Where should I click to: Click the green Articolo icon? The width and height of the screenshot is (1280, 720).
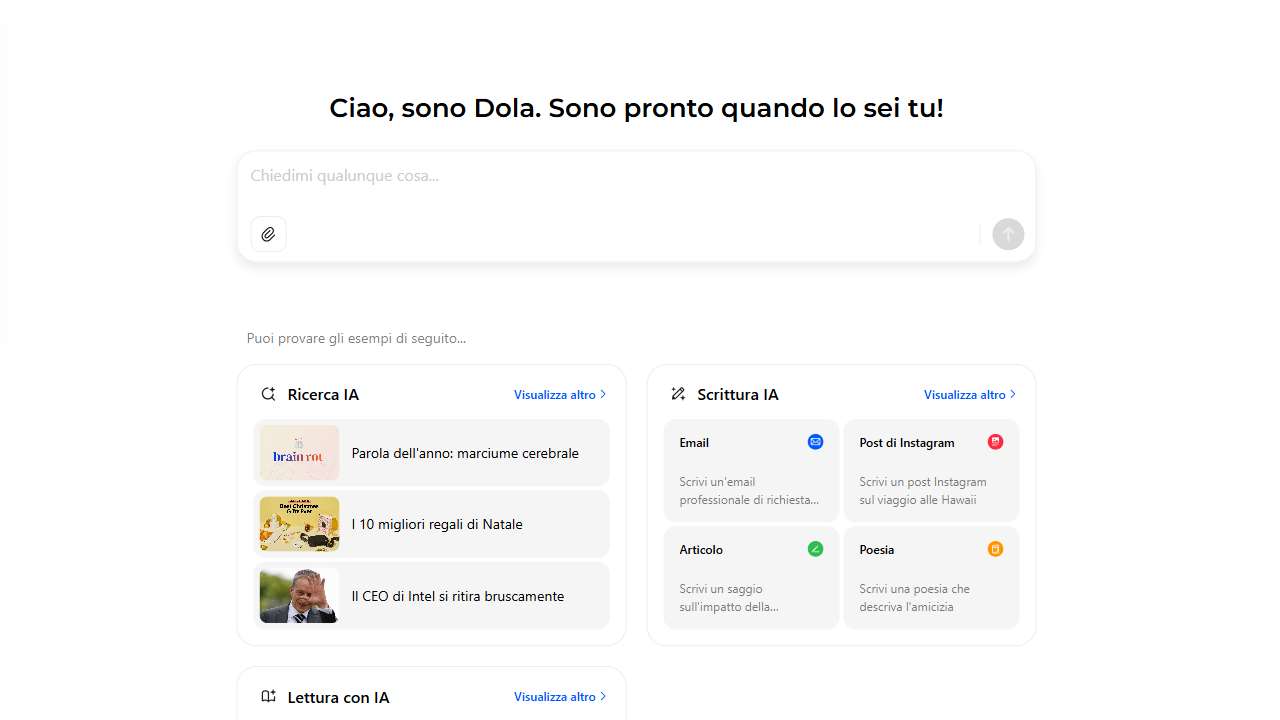pos(815,549)
